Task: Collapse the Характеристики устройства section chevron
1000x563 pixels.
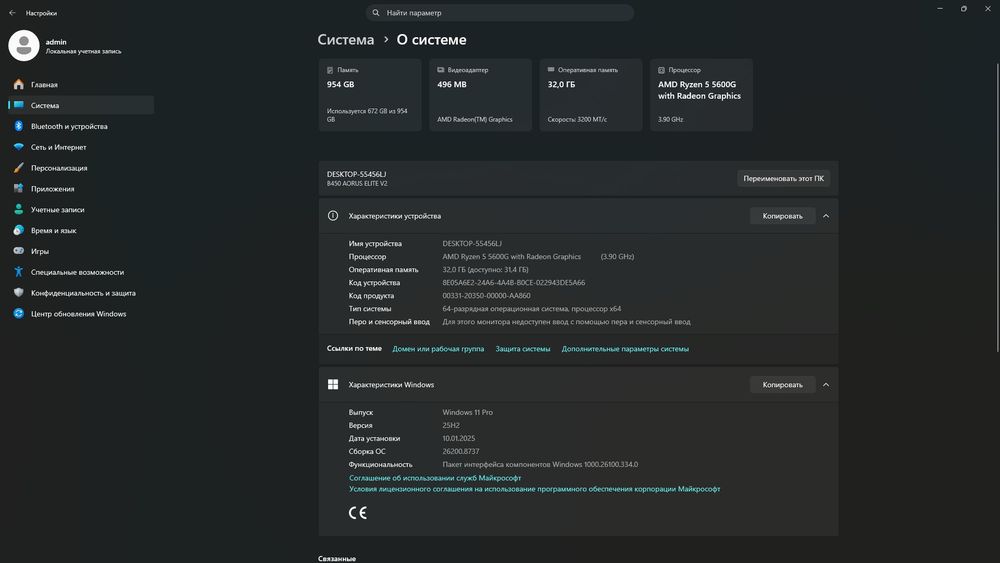Action: tap(826, 216)
